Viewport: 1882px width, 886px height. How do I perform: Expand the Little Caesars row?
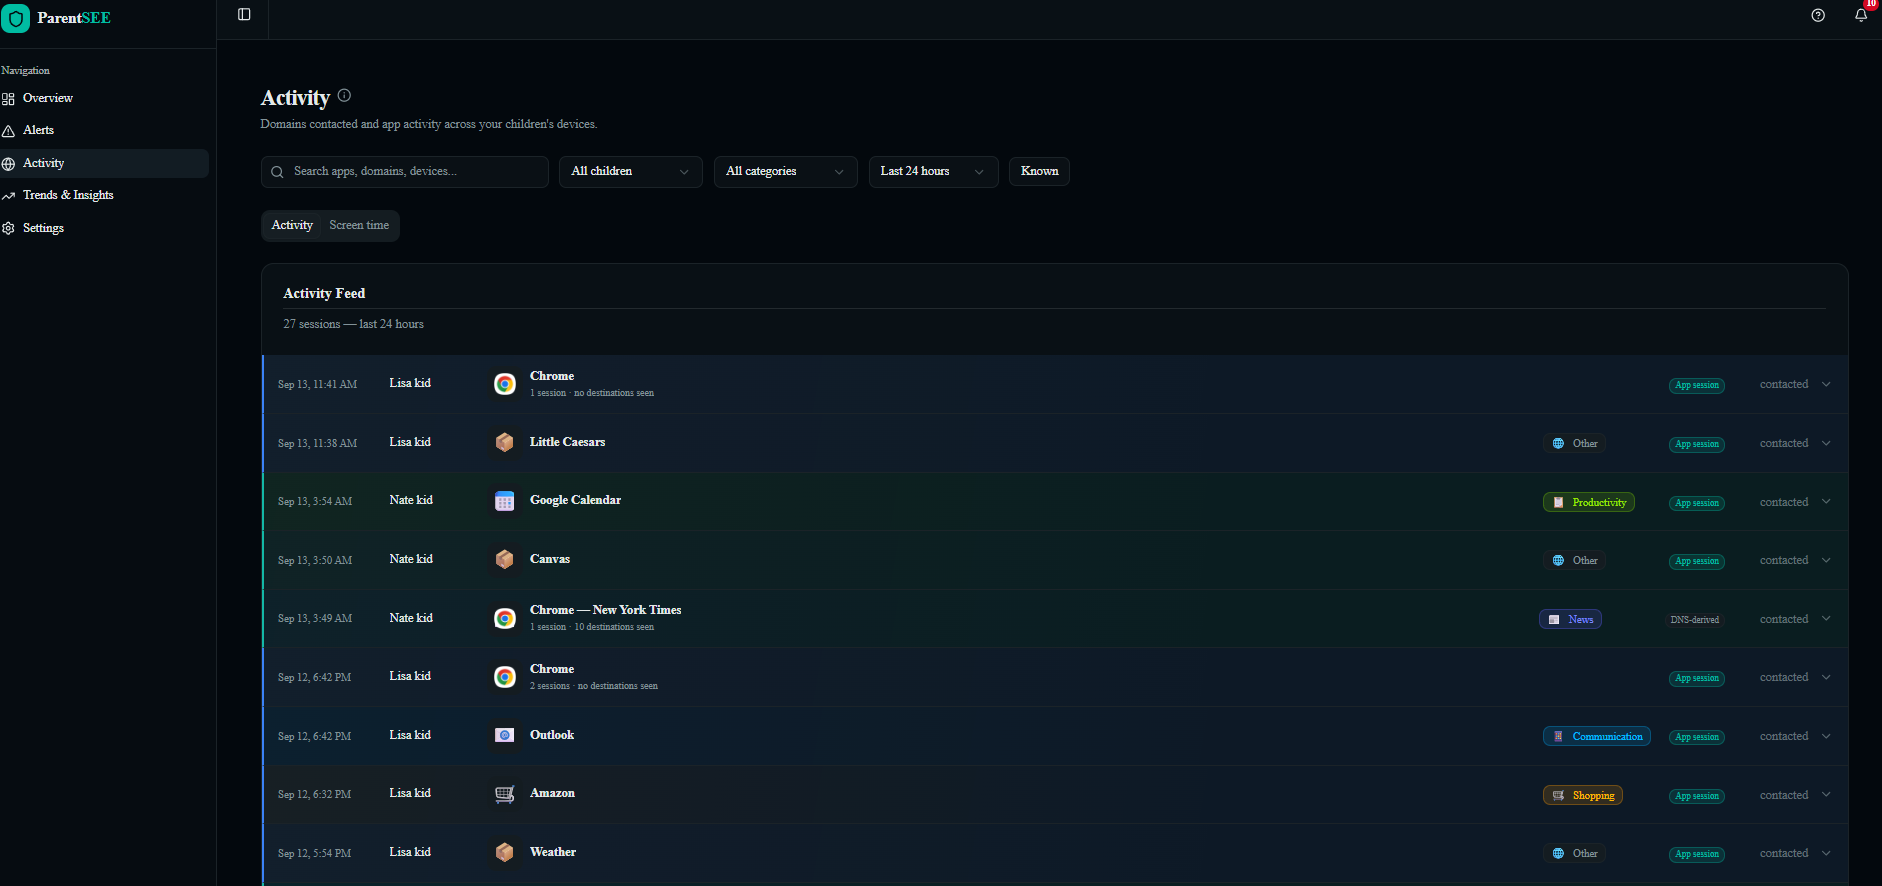[1826, 443]
